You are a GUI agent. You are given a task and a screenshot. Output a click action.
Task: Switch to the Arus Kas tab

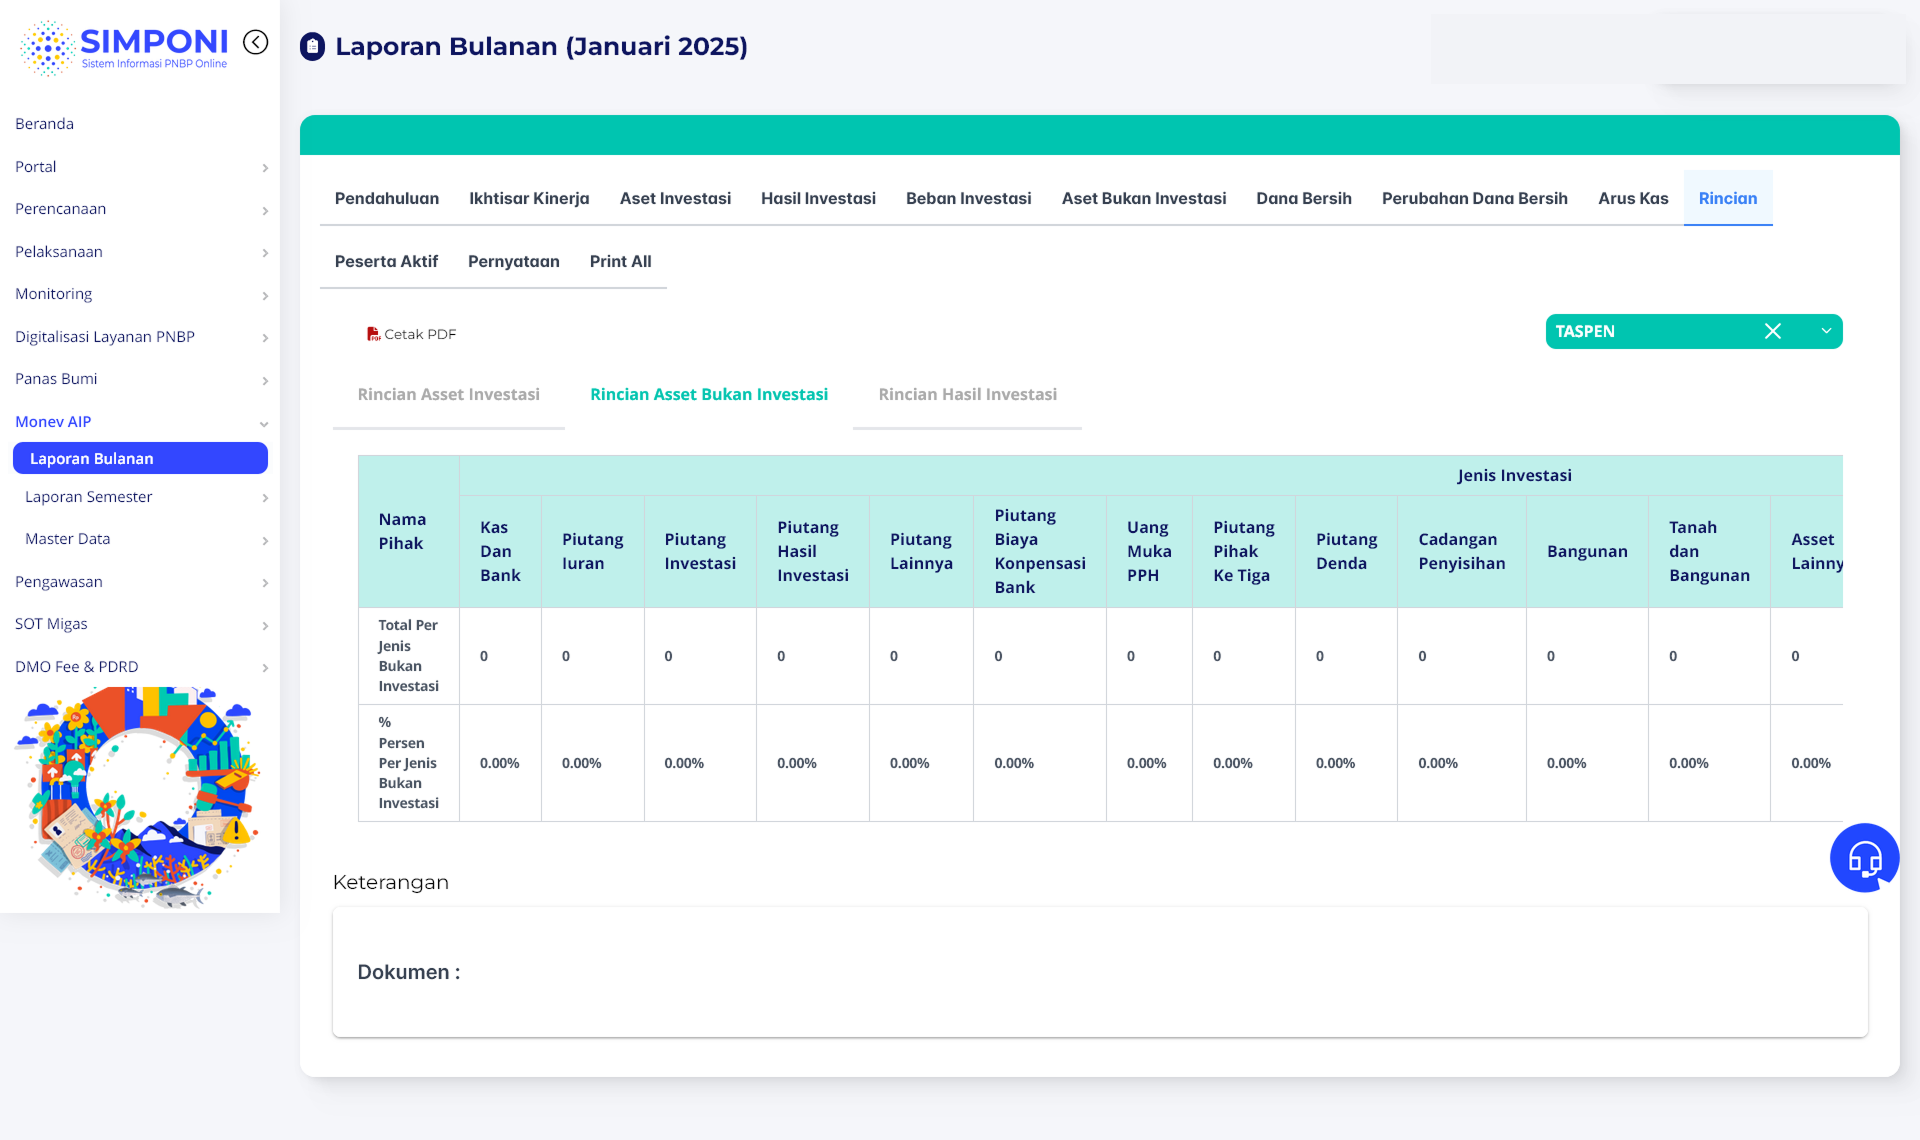tap(1633, 198)
